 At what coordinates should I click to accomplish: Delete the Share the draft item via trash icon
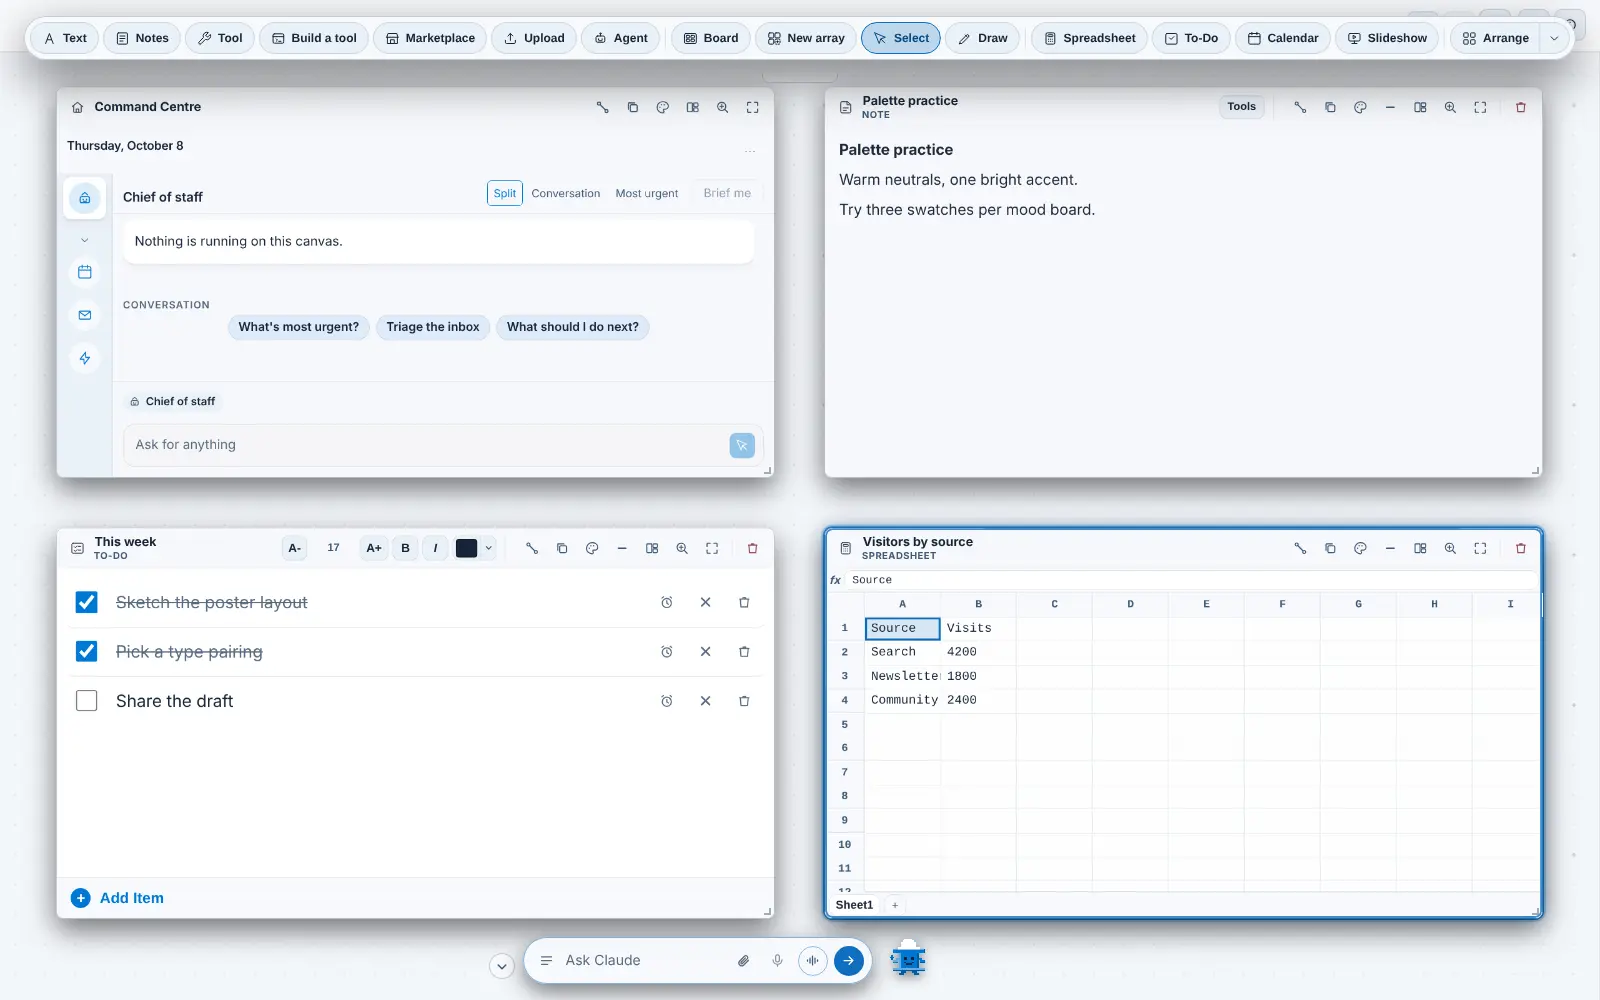(x=744, y=701)
